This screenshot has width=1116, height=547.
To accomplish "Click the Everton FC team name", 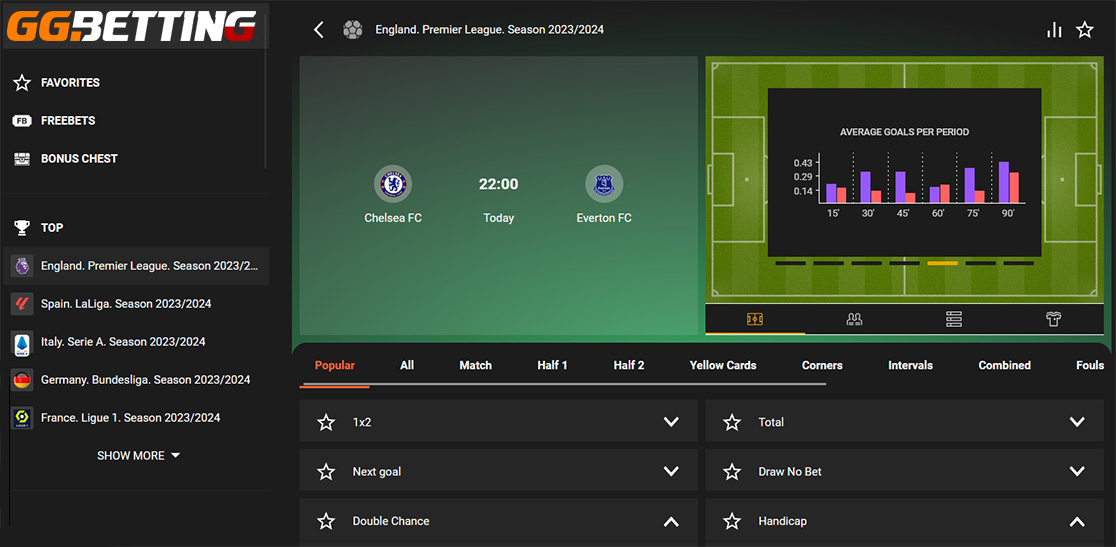I will coord(604,218).
